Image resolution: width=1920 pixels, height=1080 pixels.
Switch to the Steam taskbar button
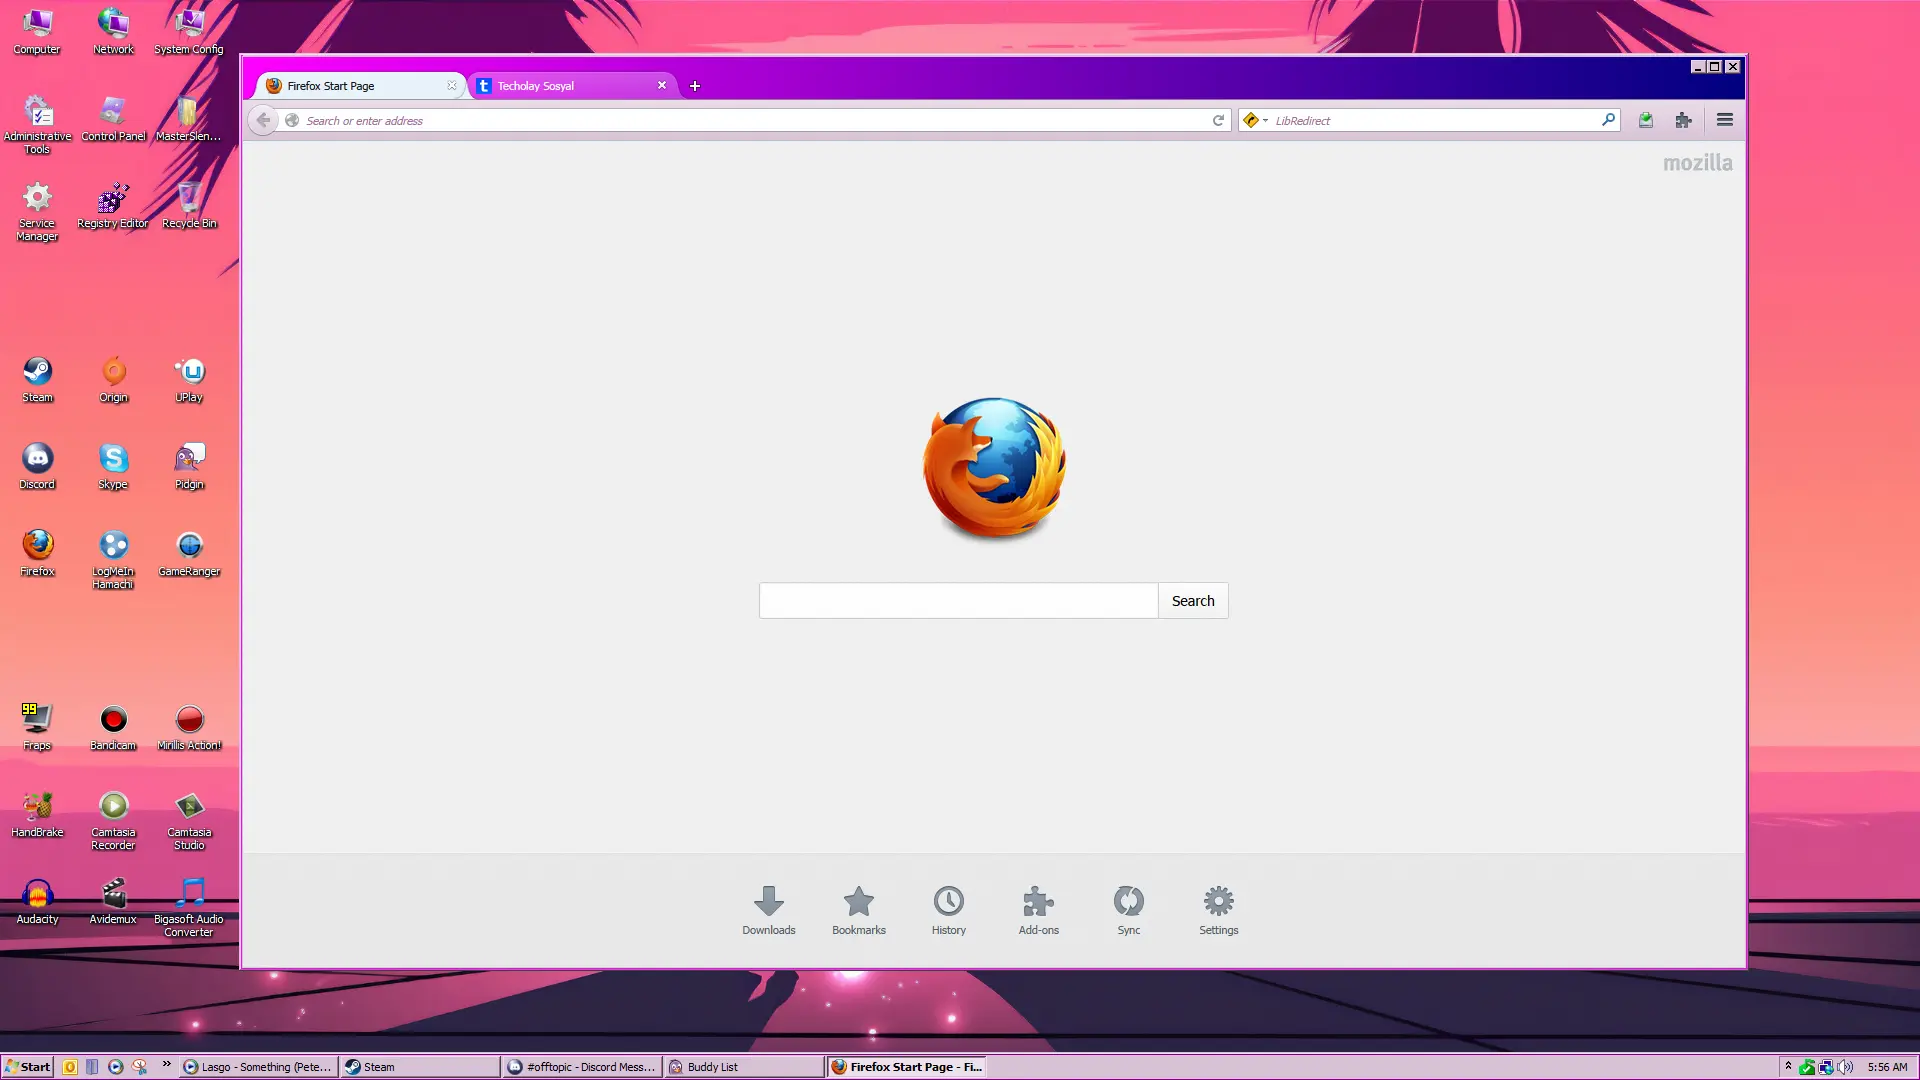[420, 1067]
